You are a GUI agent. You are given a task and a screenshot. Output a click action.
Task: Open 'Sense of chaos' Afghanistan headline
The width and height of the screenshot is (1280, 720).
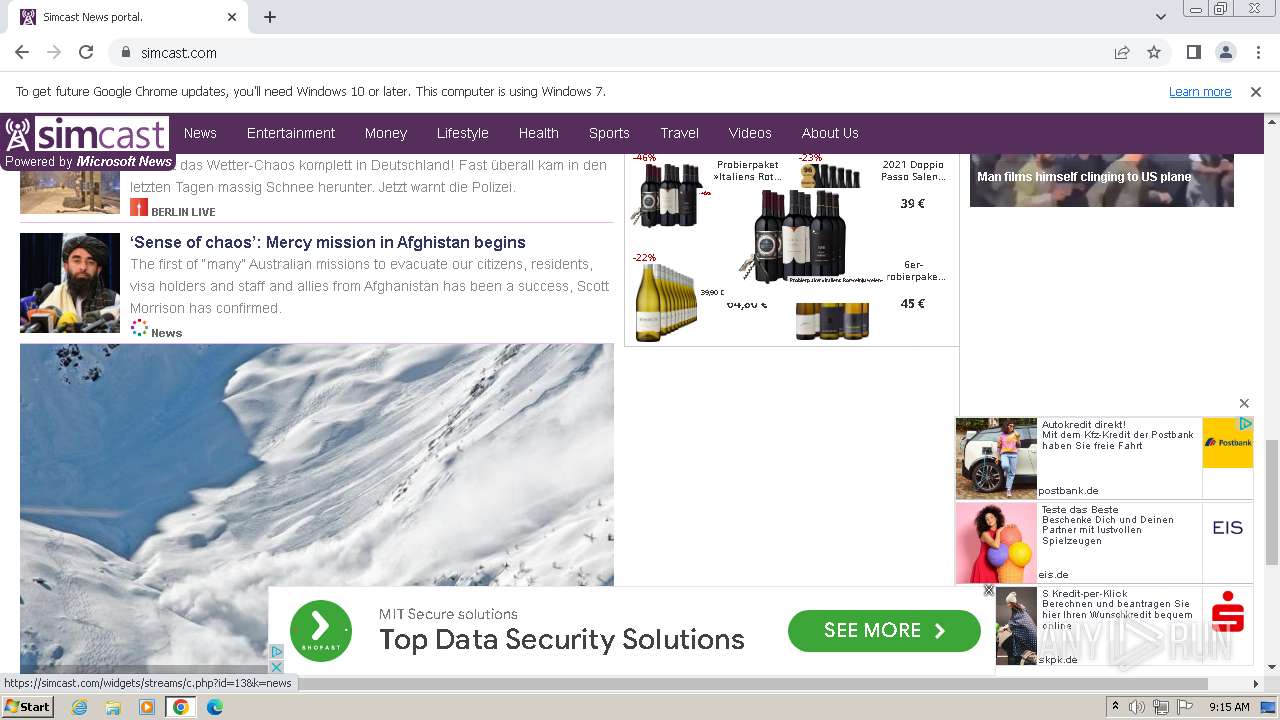tap(328, 242)
